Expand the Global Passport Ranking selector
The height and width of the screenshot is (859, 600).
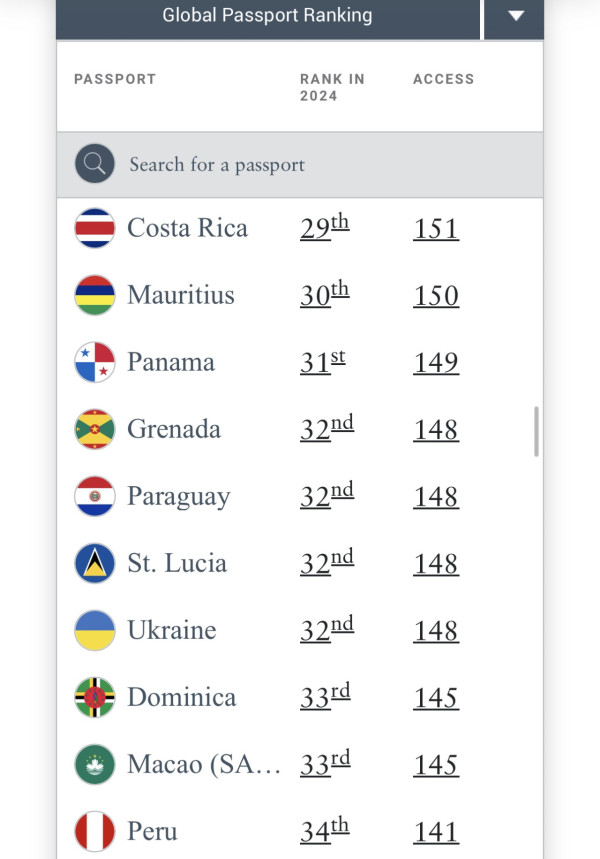pyautogui.click(x=267, y=16)
